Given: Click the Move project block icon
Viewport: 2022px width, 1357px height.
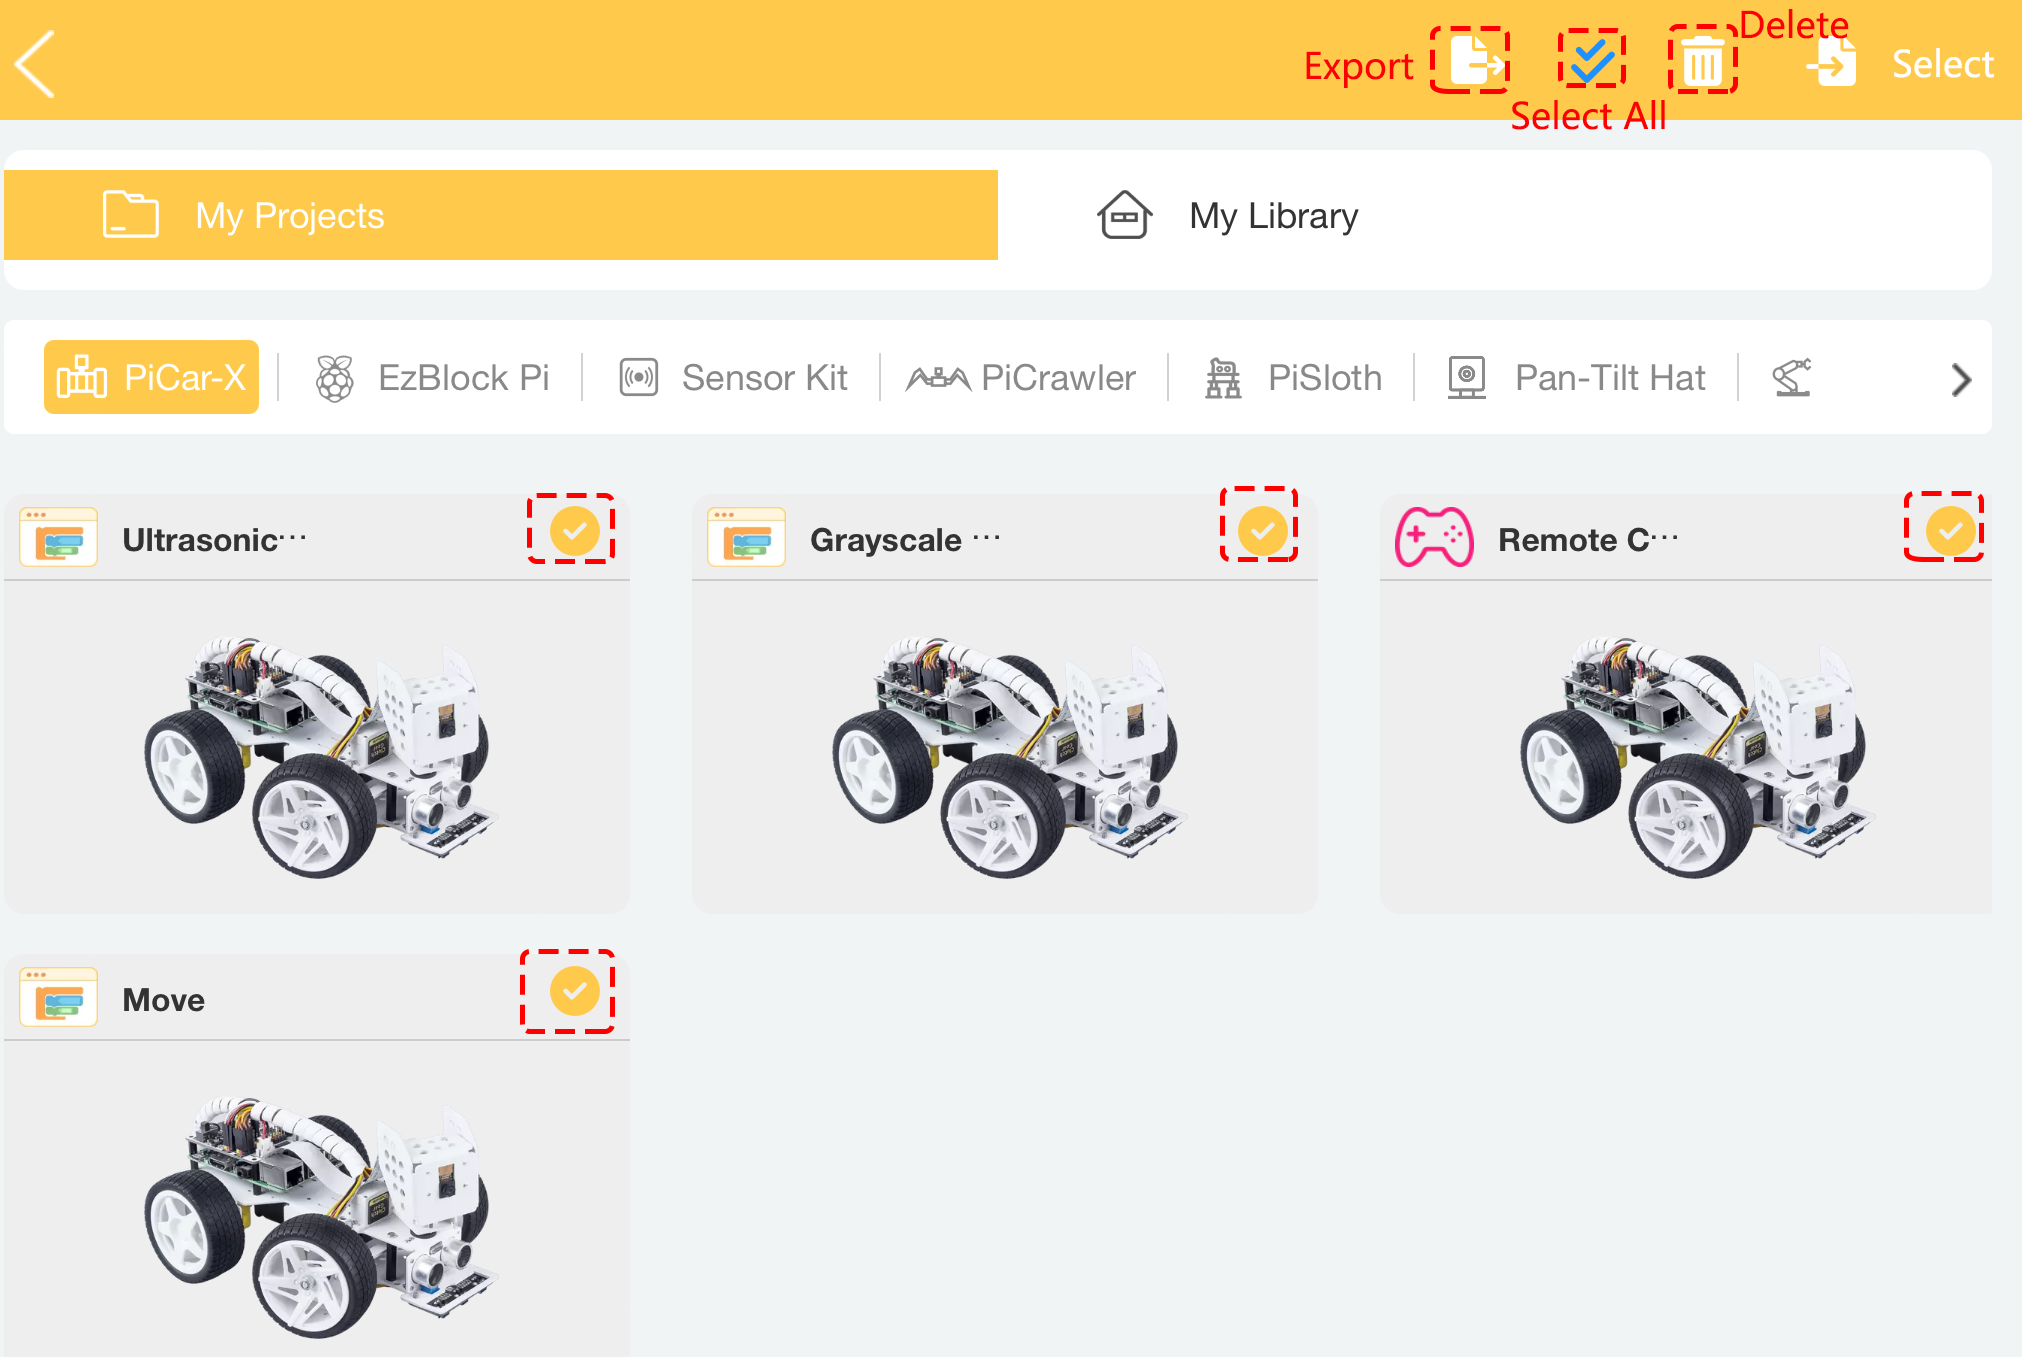Looking at the screenshot, I should tap(59, 997).
